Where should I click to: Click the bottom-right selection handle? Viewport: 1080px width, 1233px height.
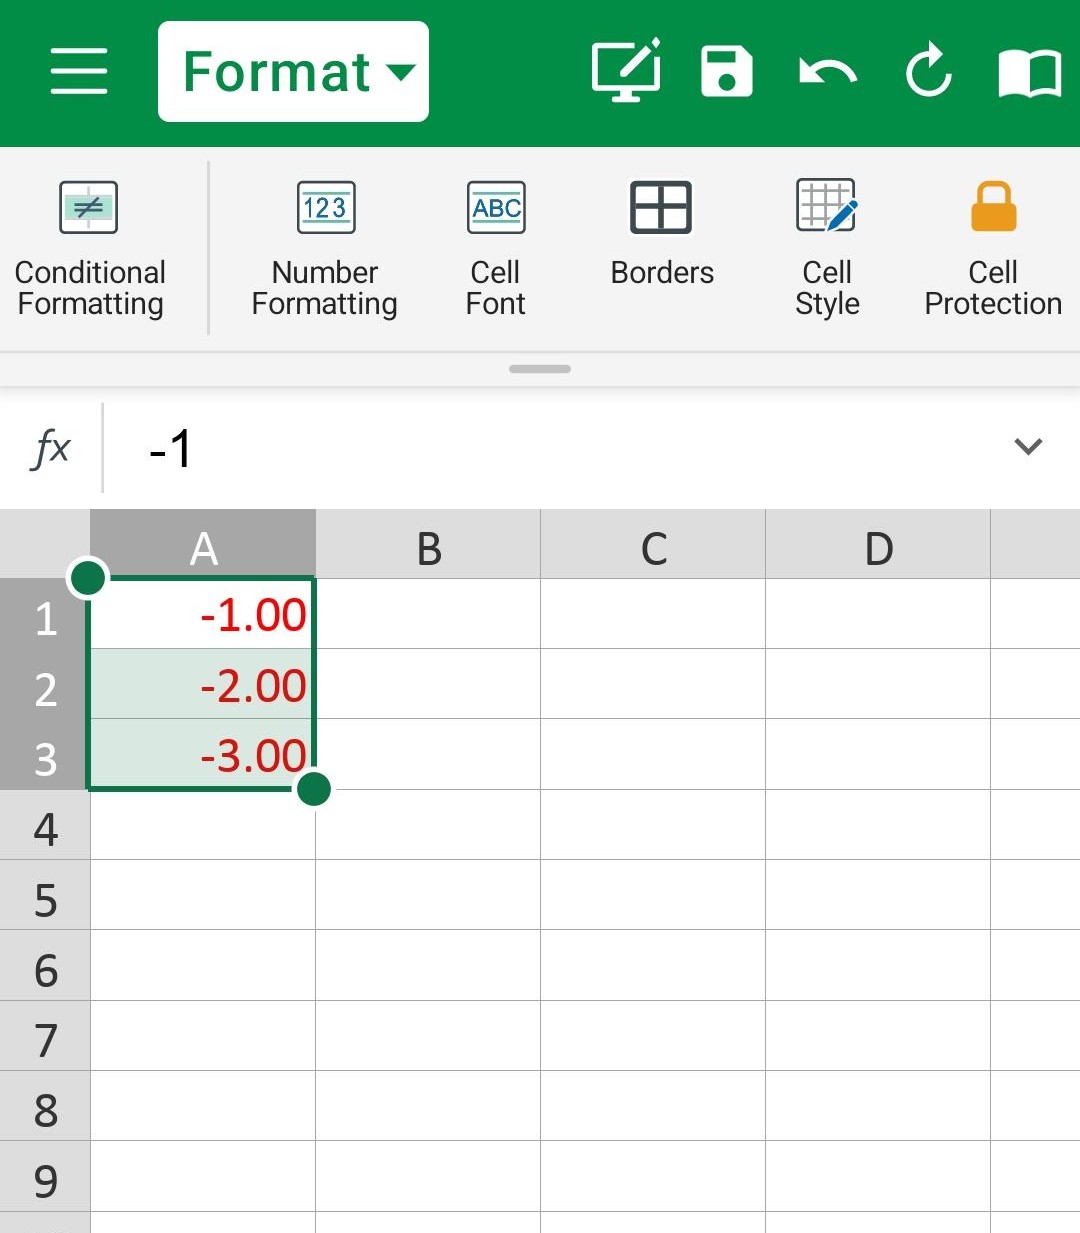tap(314, 789)
